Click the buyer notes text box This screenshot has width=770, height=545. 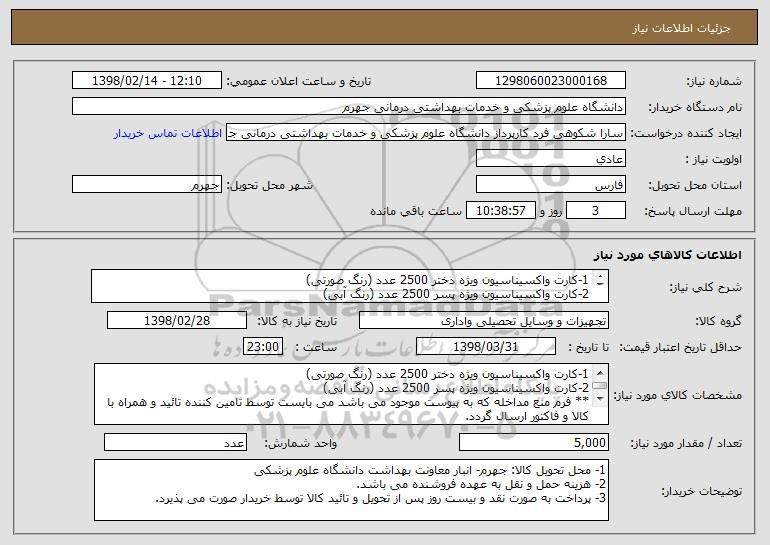tap(351, 490)
